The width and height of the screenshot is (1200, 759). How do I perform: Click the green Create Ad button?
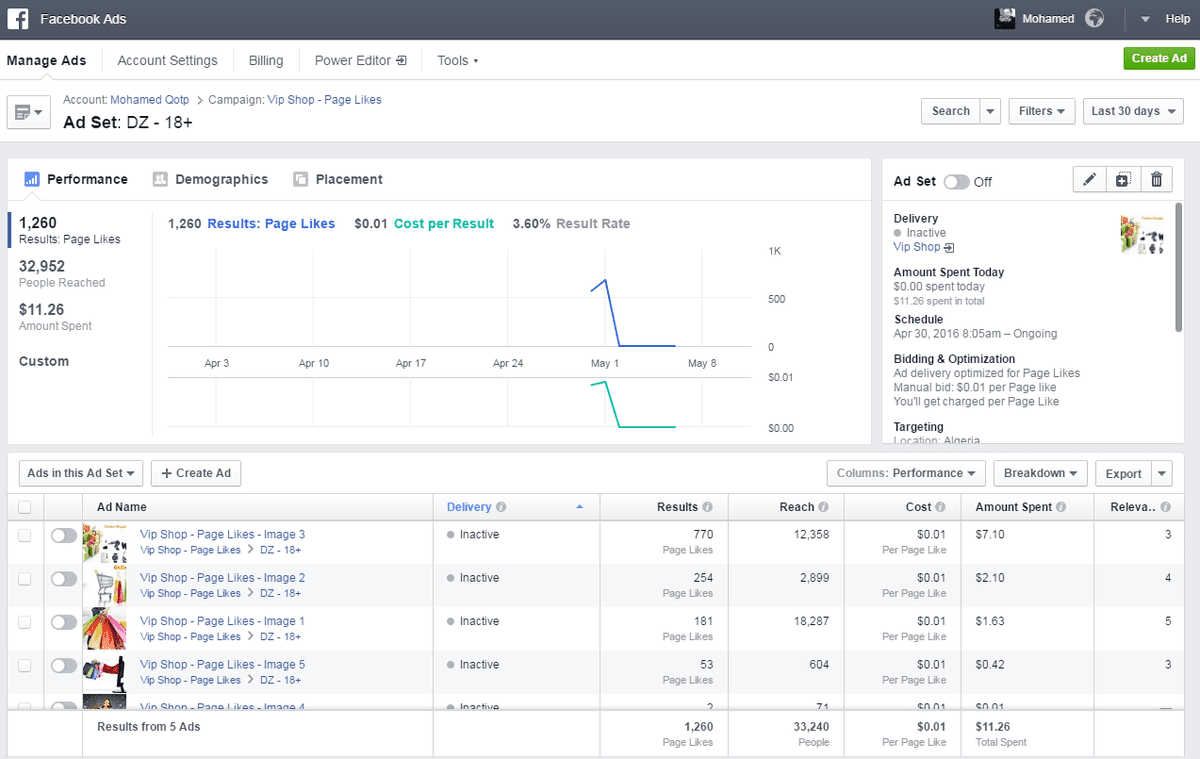1159,58
